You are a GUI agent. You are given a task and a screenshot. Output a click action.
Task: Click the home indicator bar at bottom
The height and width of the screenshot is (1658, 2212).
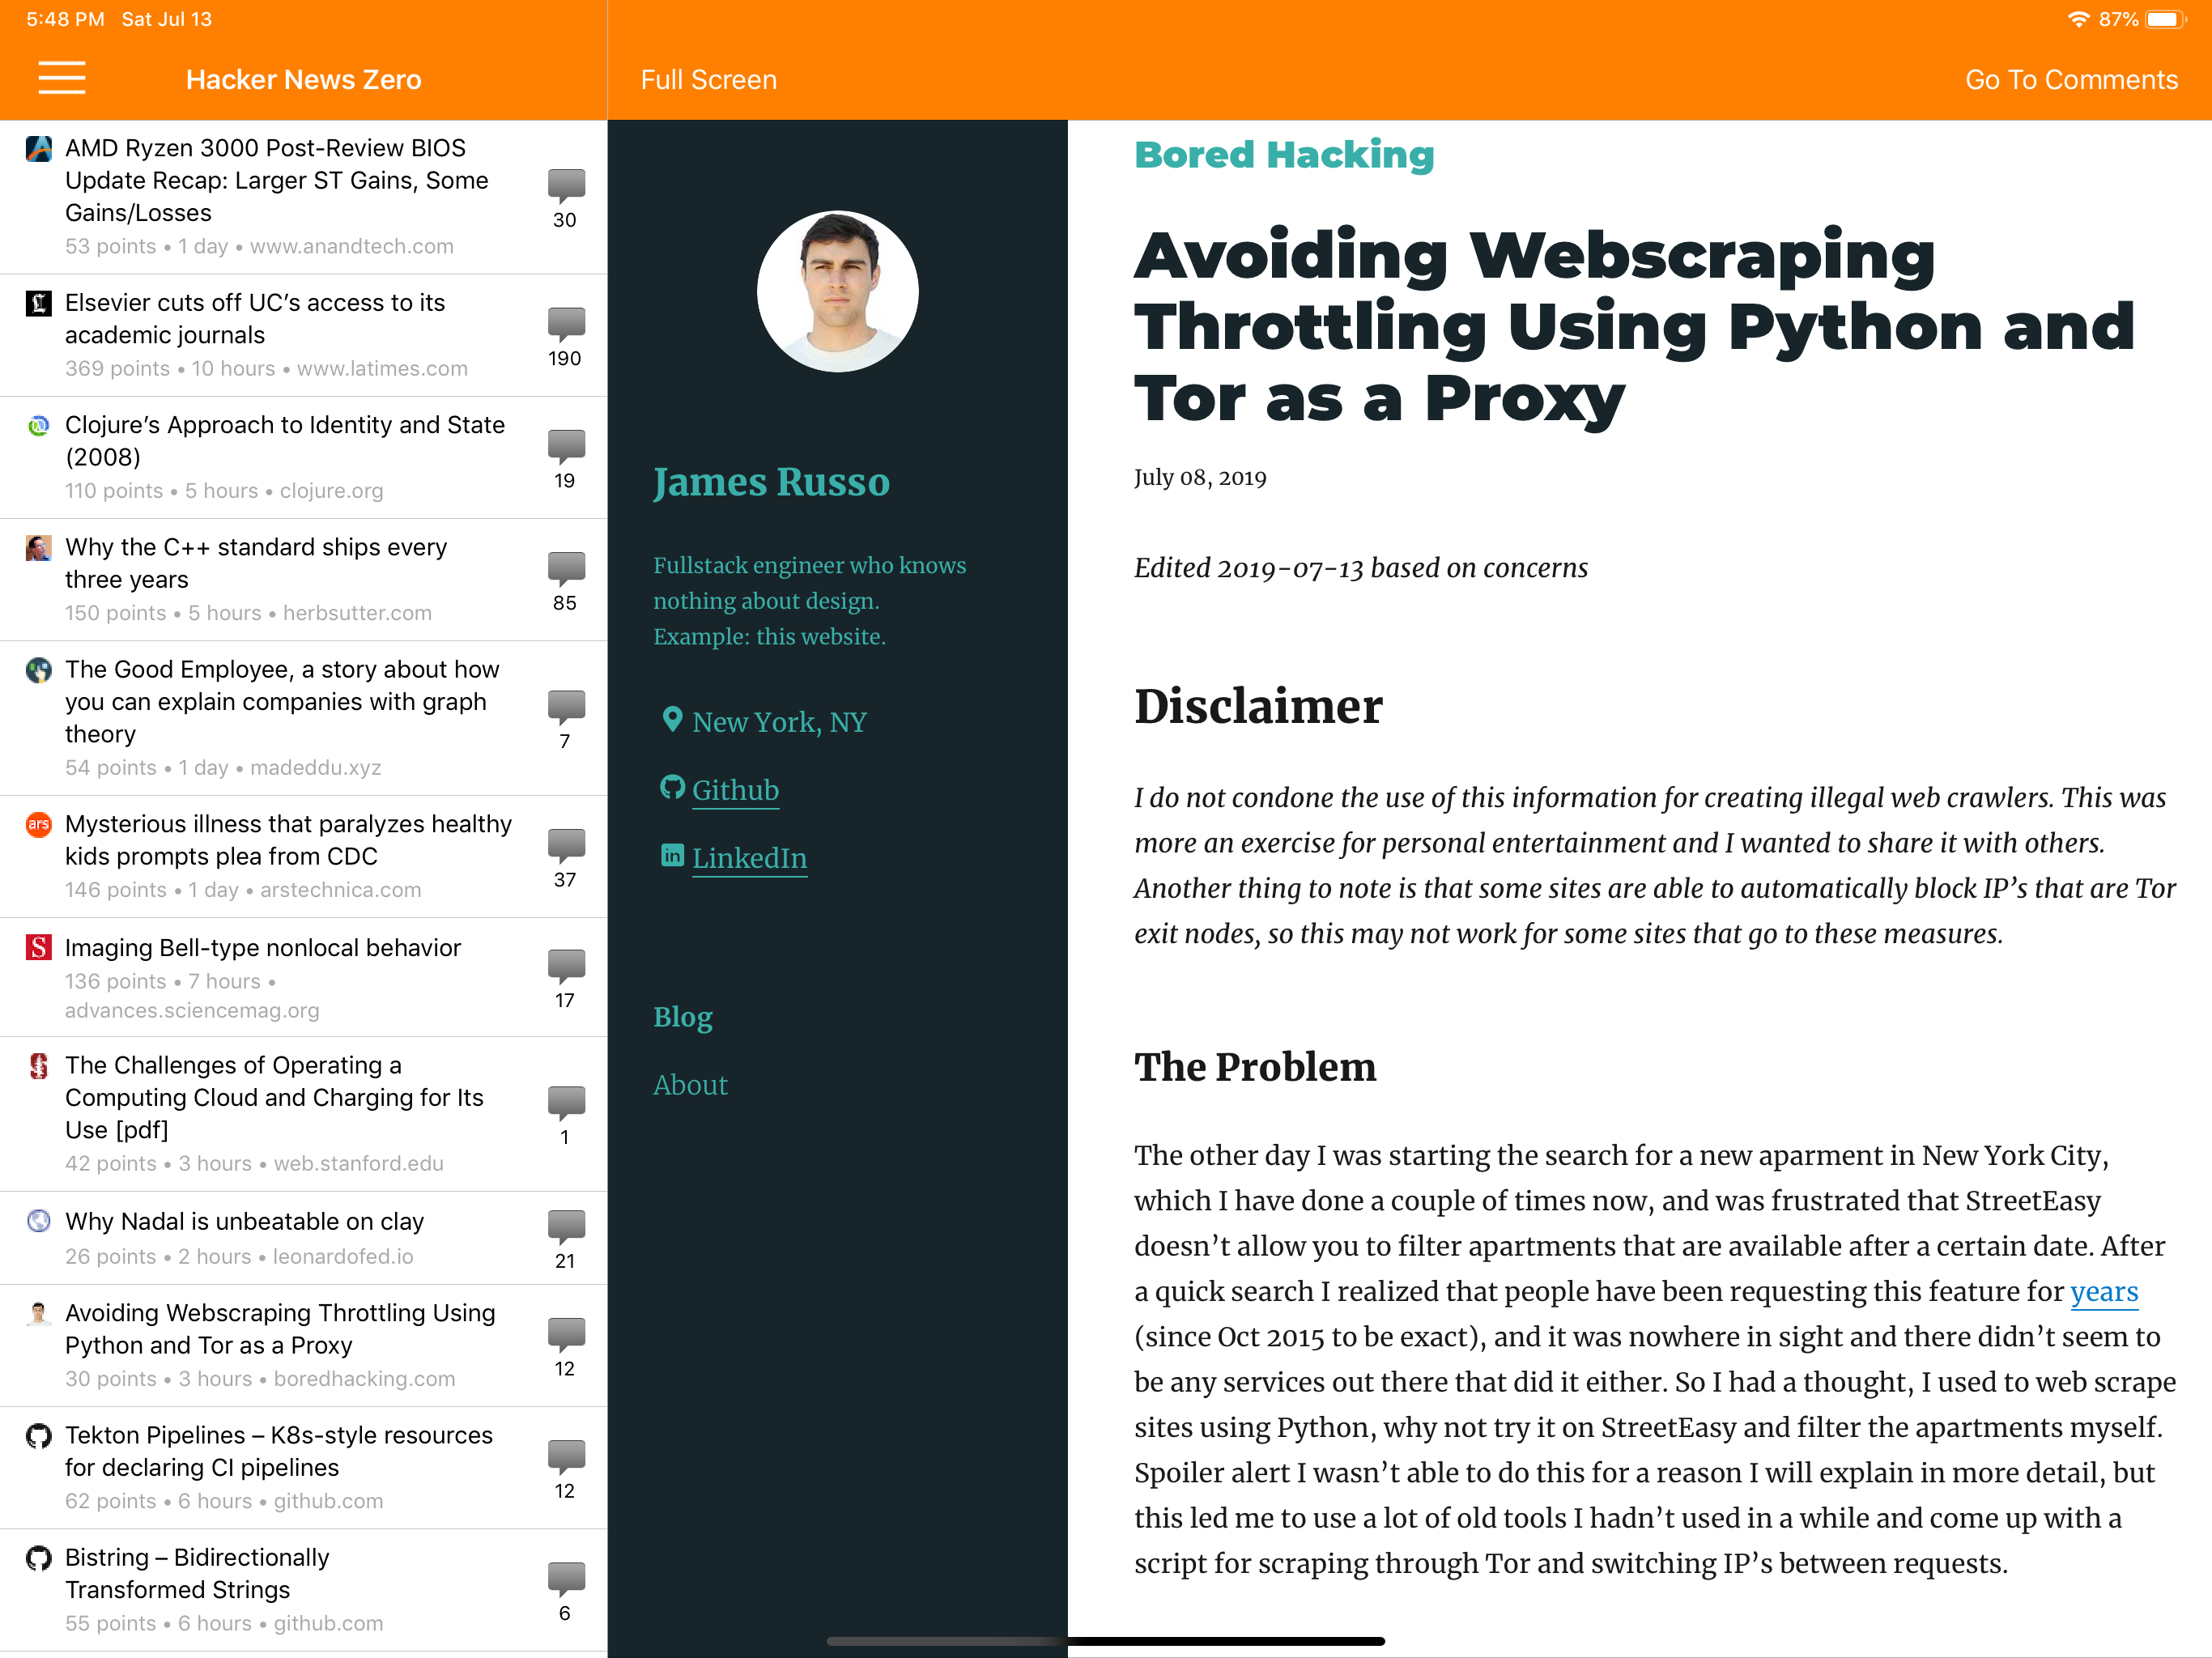[1105, 1641]
